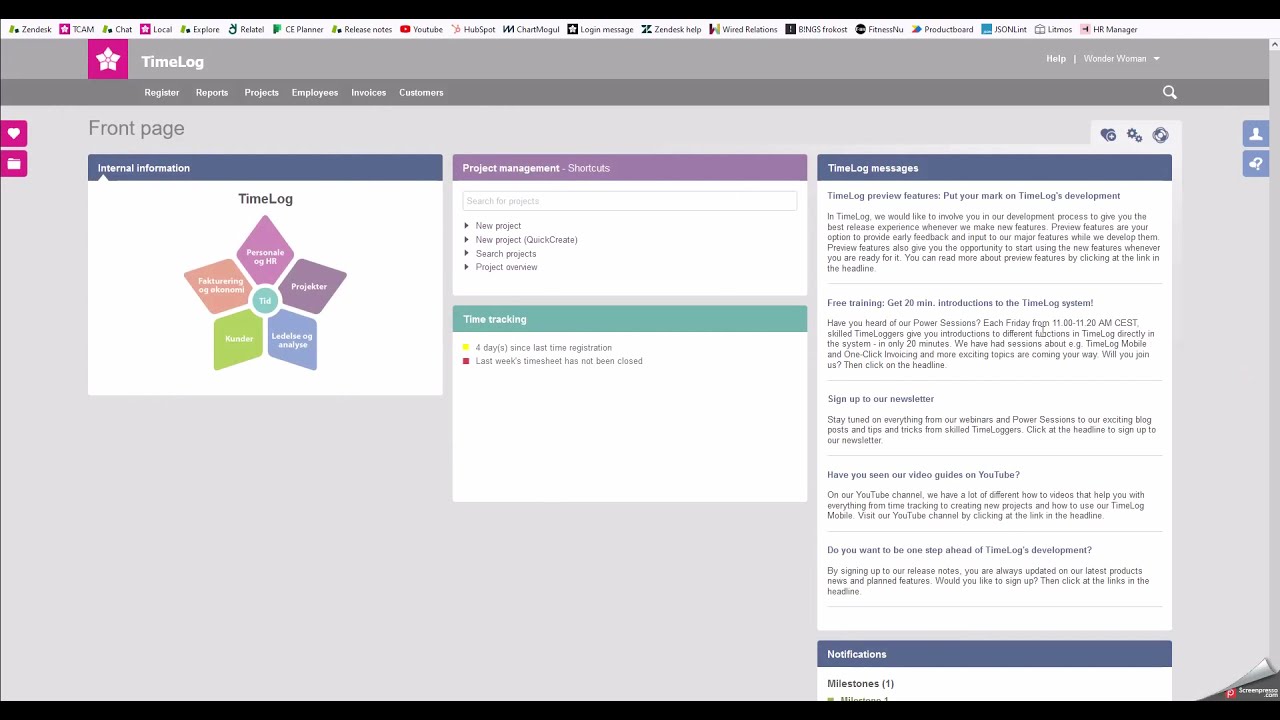Click pink Personale og HR petal

[265, 252]
